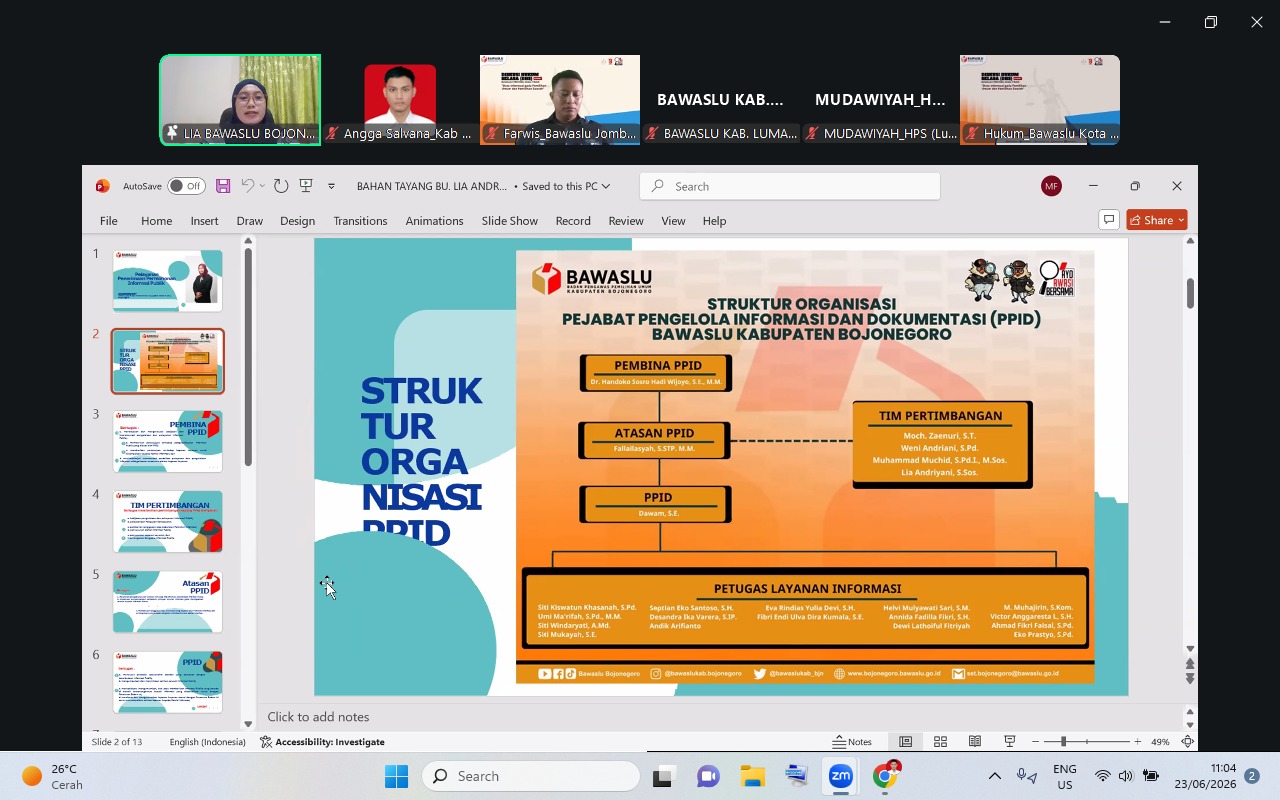Click Accessibility: Investigate in status bar
Screen dimensions: 1280x800
322,742
